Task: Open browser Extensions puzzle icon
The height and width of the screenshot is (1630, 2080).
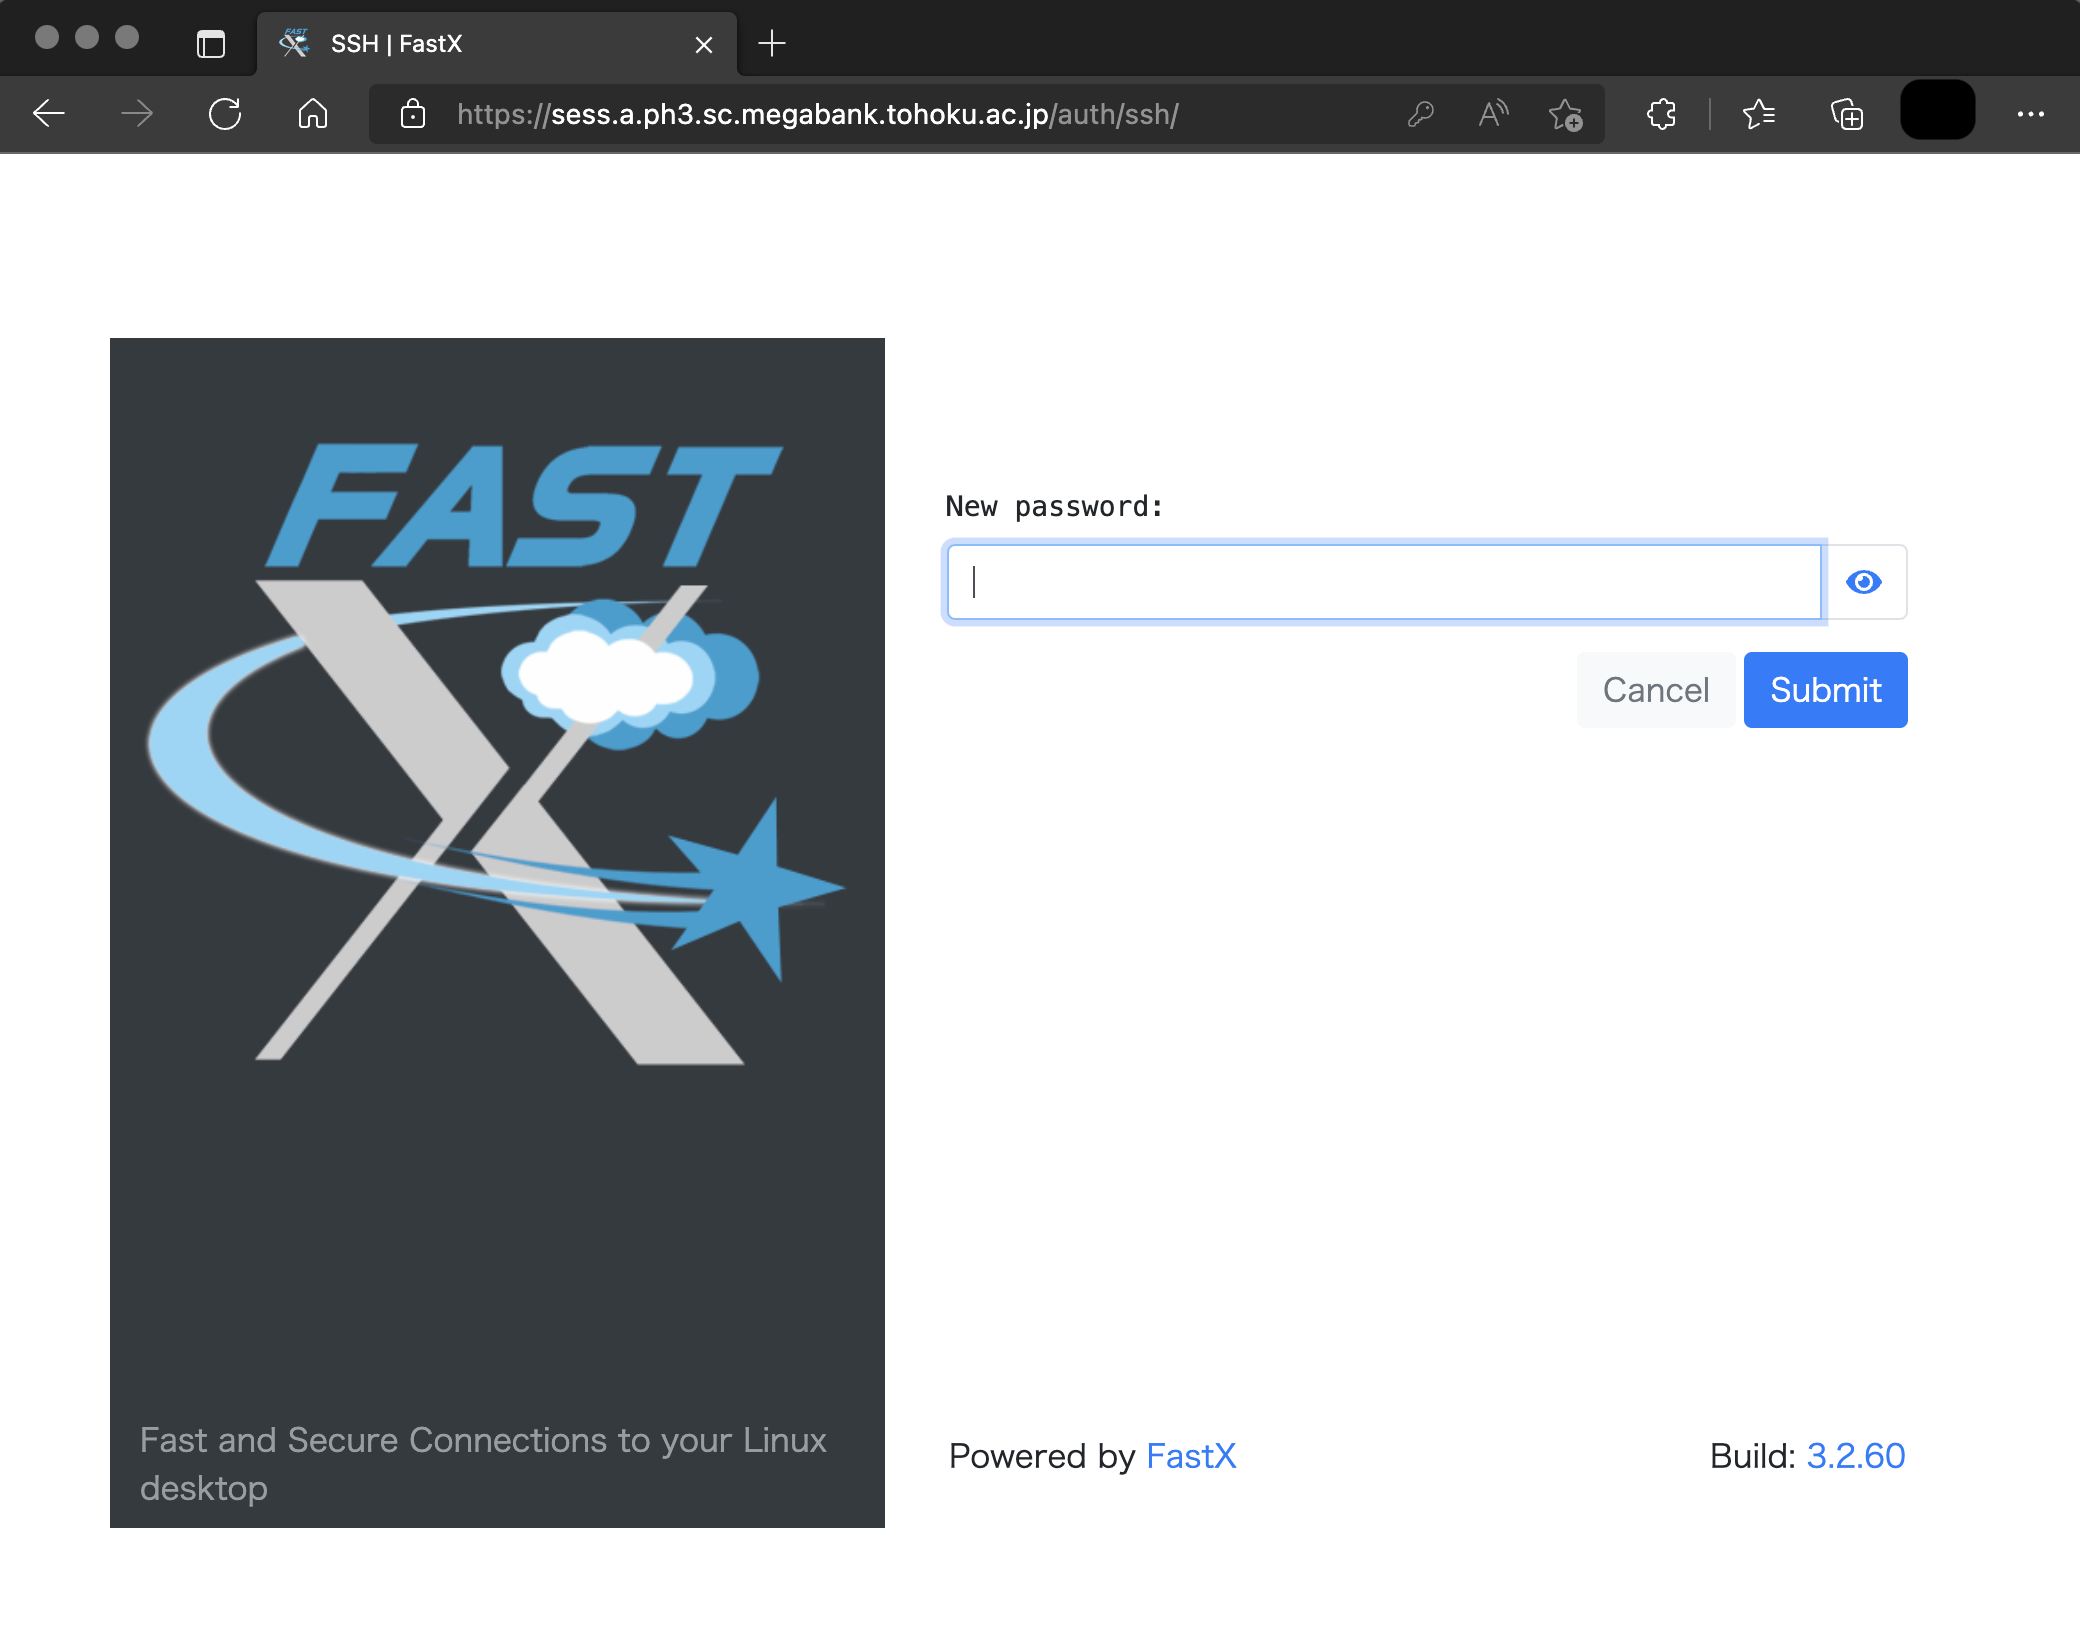Action: coord(1661,114)
